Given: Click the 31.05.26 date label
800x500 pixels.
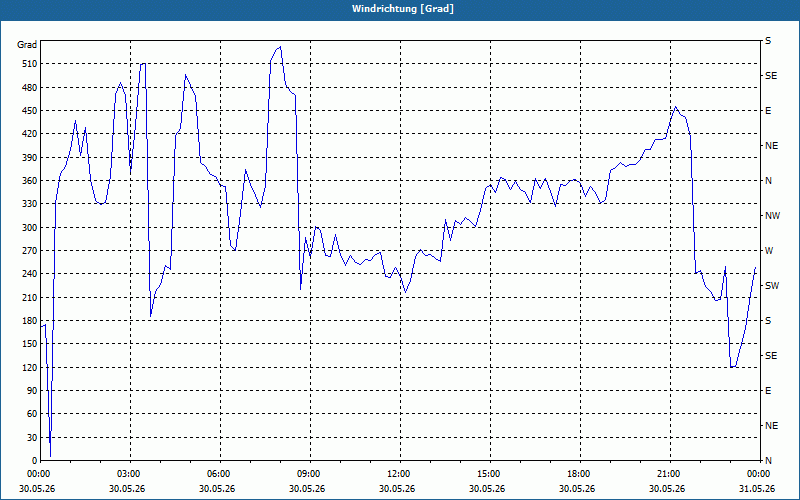Looking at the screenshot, I should 757,488.
